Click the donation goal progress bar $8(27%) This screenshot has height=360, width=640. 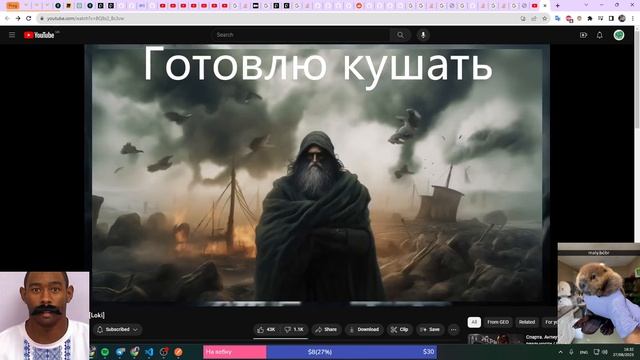[320, 352]
